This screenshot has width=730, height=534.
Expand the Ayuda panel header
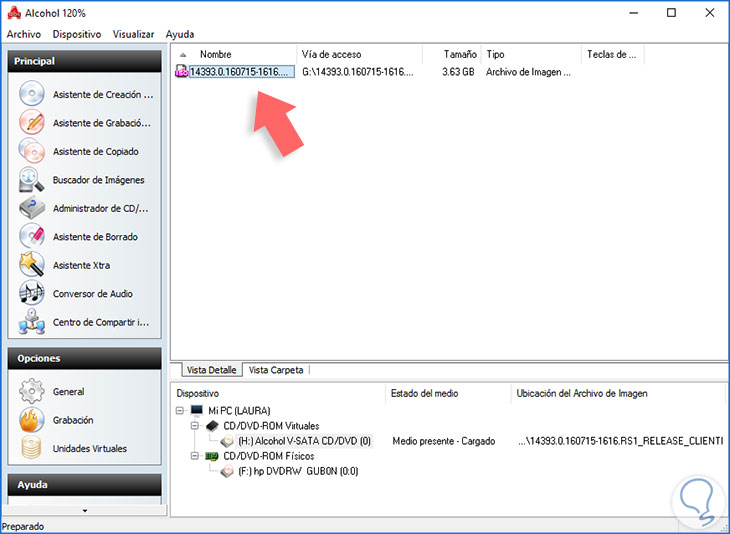pyautogui.click(x=84, y=485)
